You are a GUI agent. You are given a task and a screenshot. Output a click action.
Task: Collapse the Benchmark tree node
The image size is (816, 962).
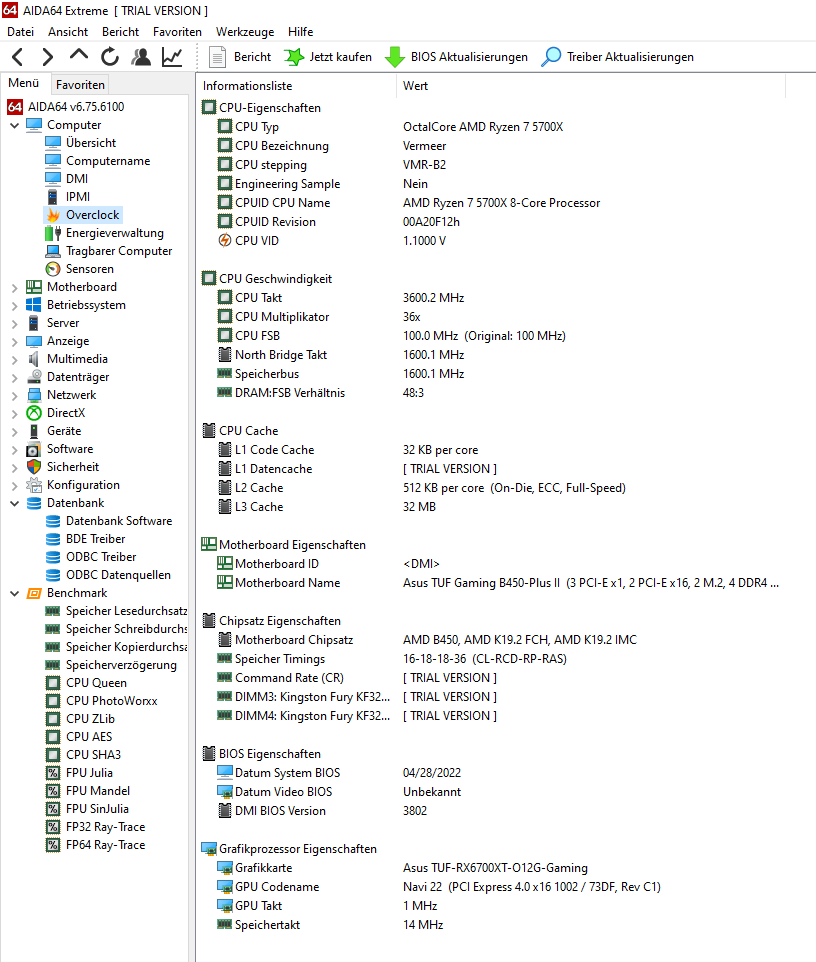(15, 593)
